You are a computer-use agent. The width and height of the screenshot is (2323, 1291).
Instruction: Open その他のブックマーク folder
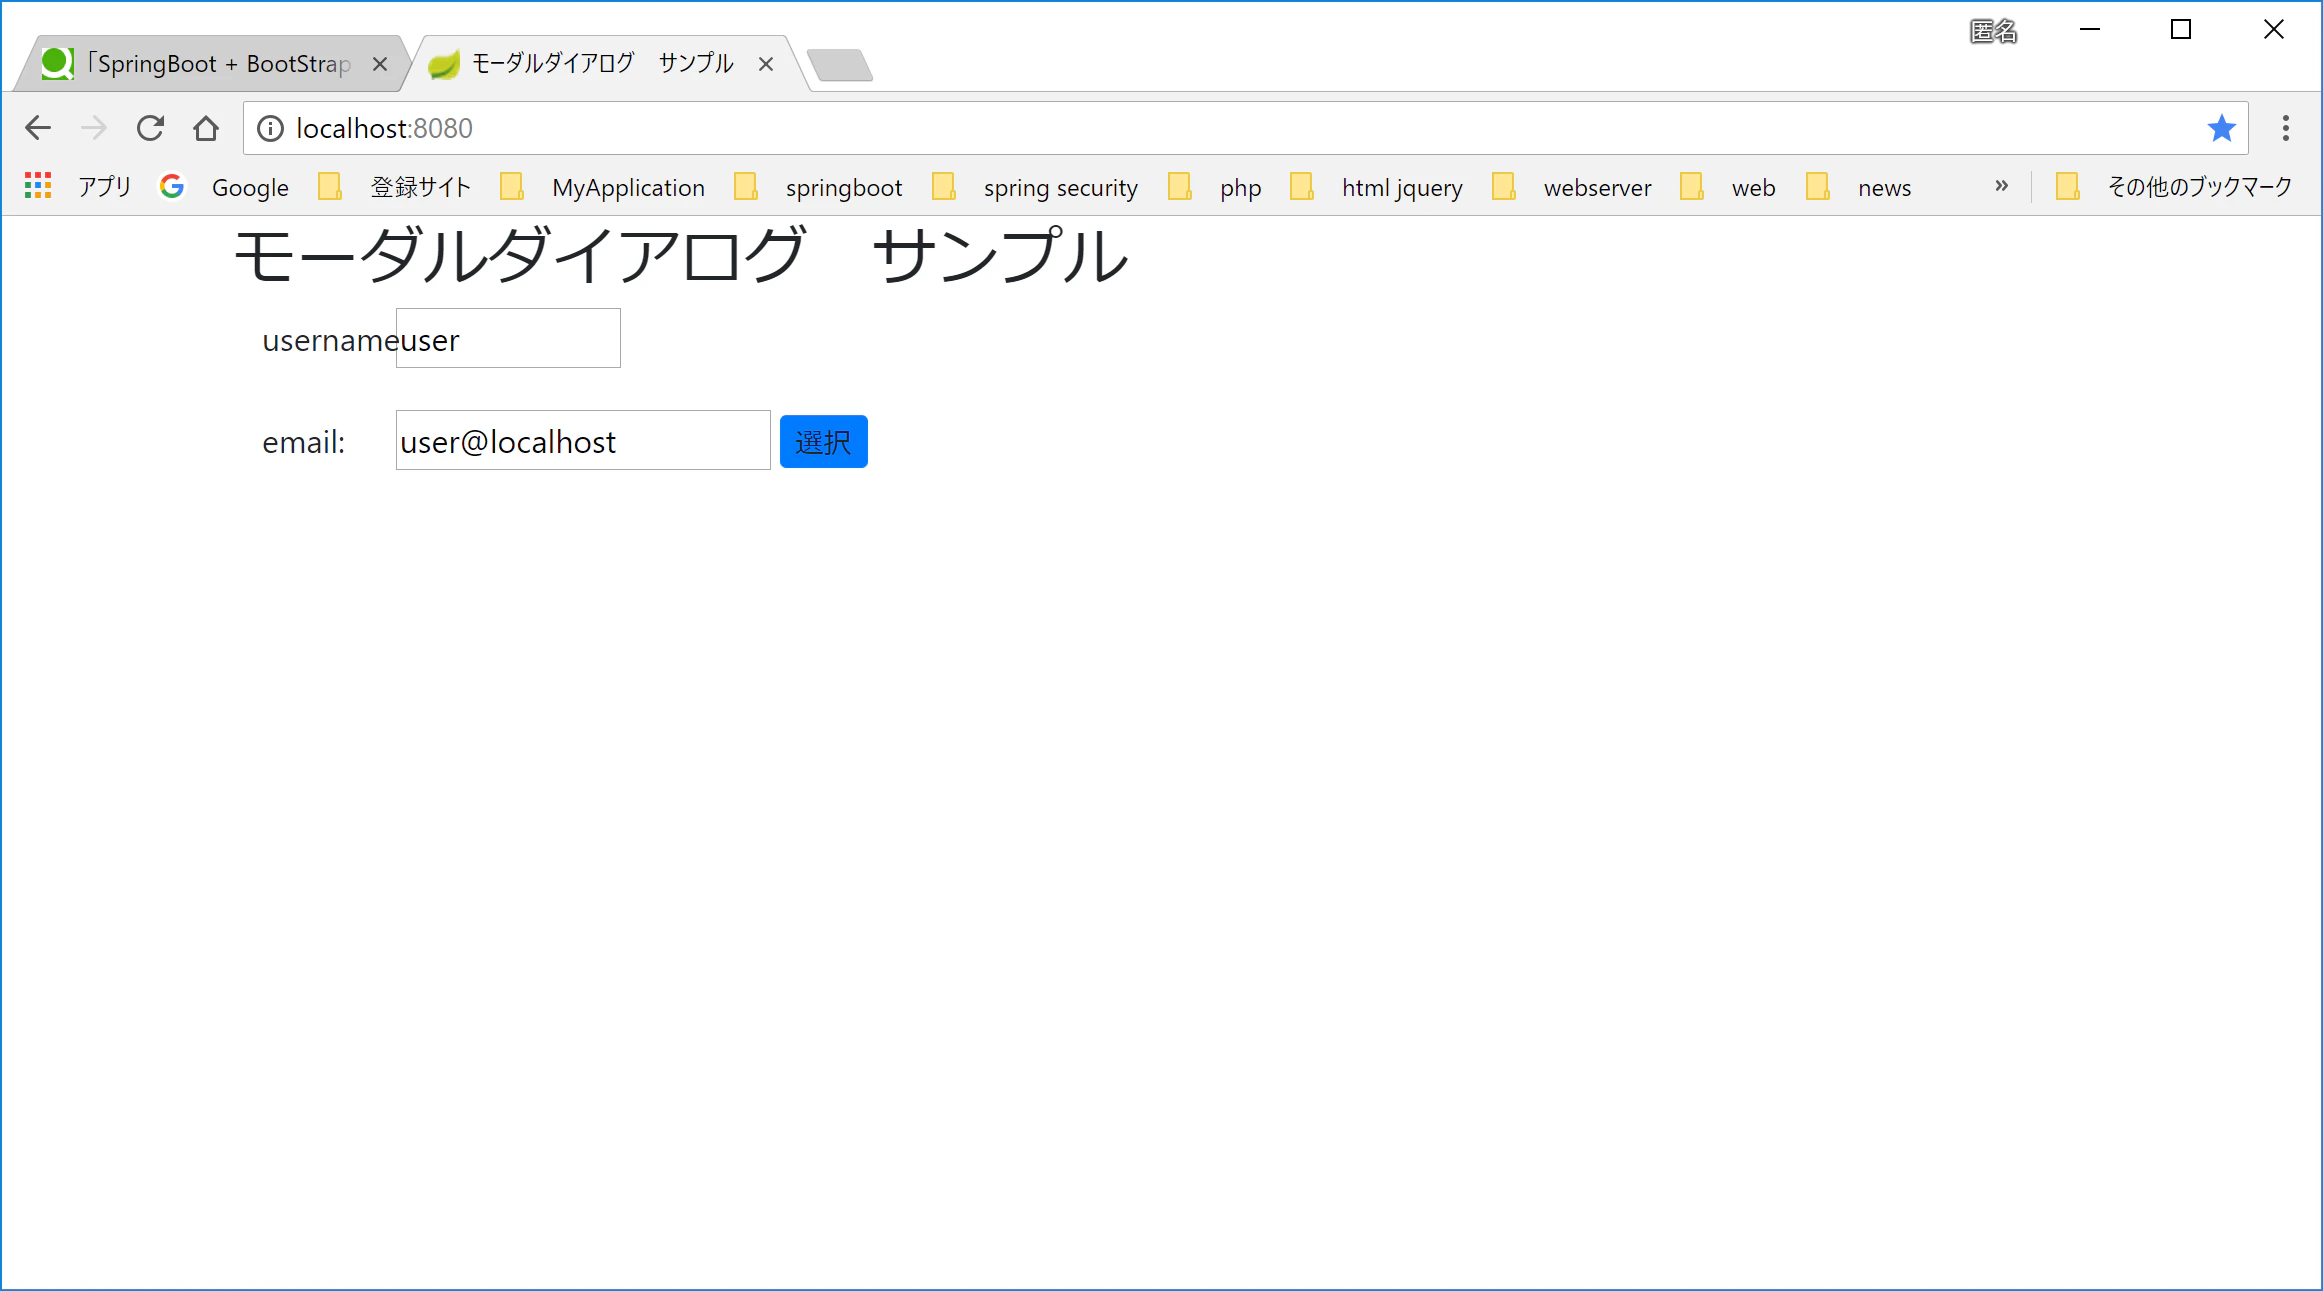[x=2173, y=187]
